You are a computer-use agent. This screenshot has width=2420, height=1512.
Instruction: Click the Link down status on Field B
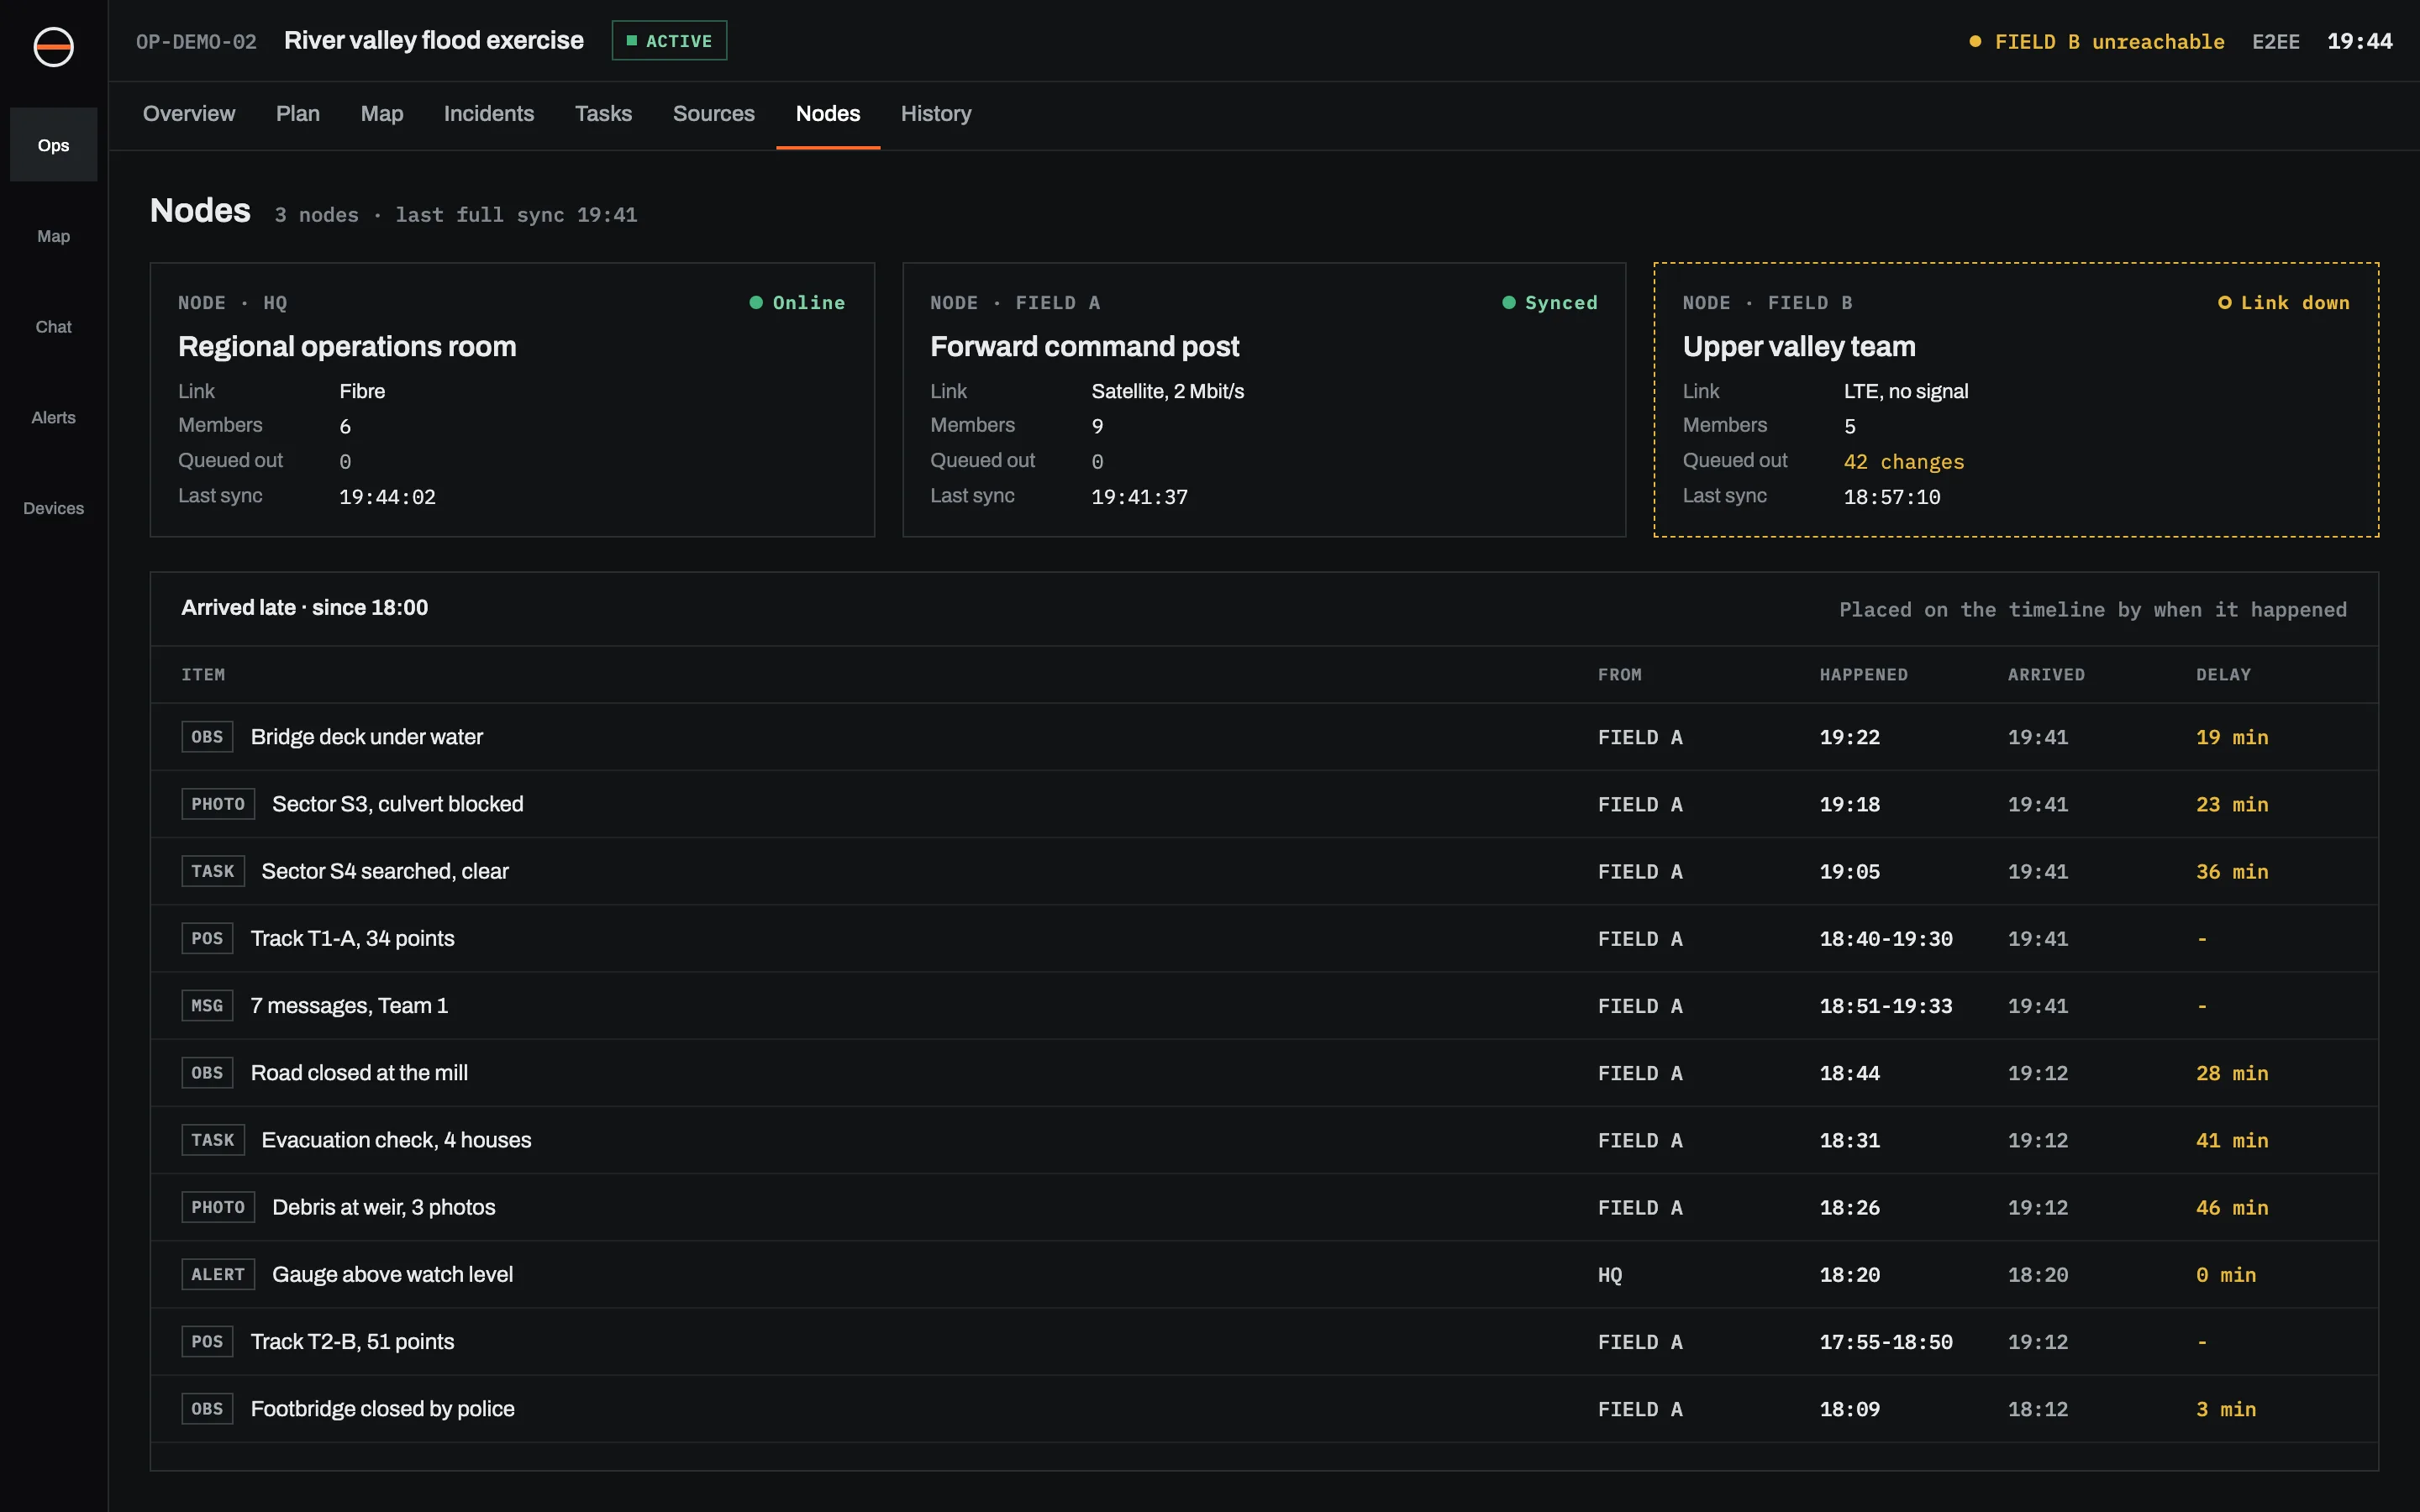(x=2284, y=303)
